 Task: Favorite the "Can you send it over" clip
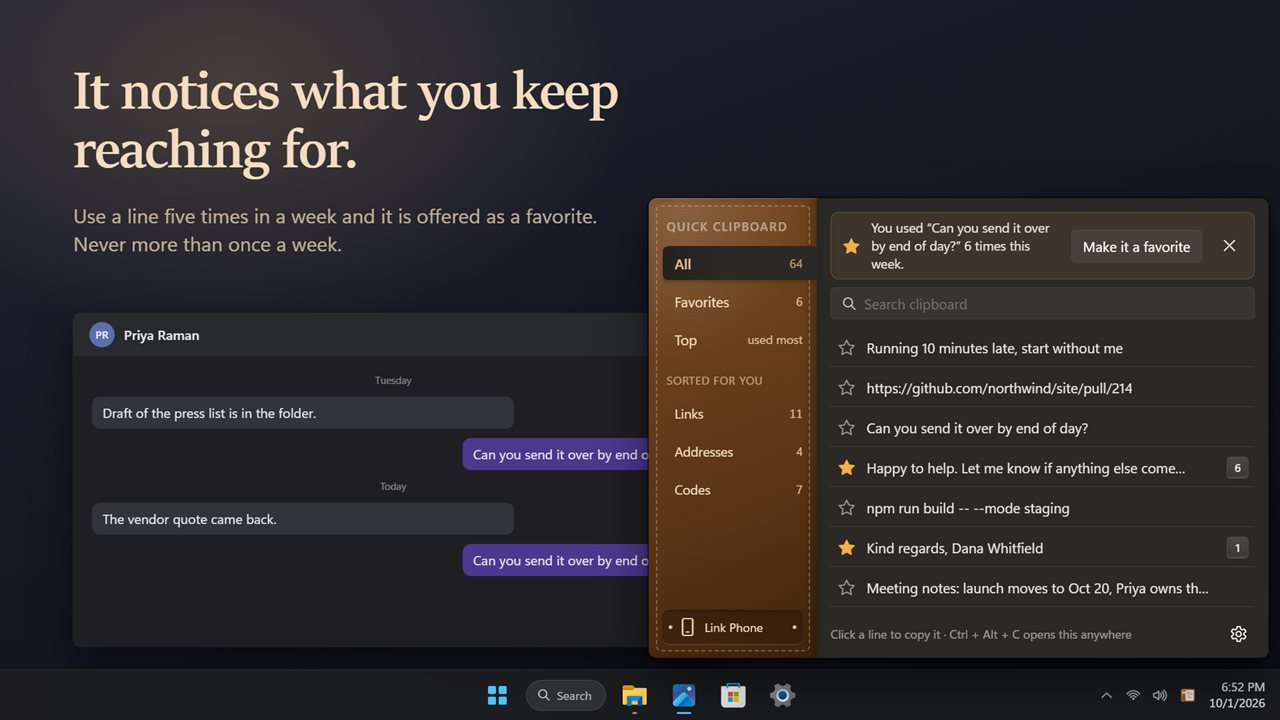click(847, 428)
